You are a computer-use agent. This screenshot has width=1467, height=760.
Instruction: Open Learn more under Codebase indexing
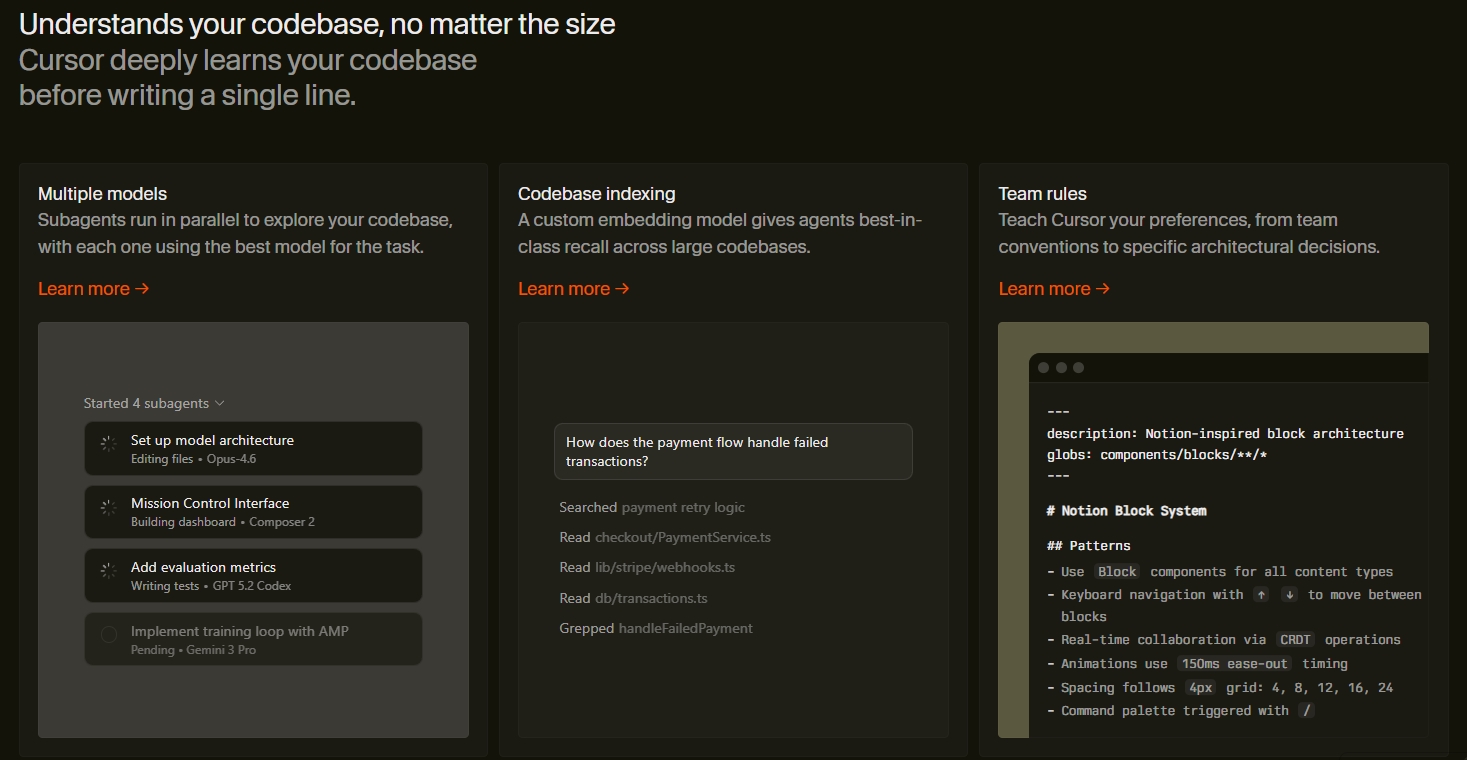pyautogui.click(x=573, y=289)
